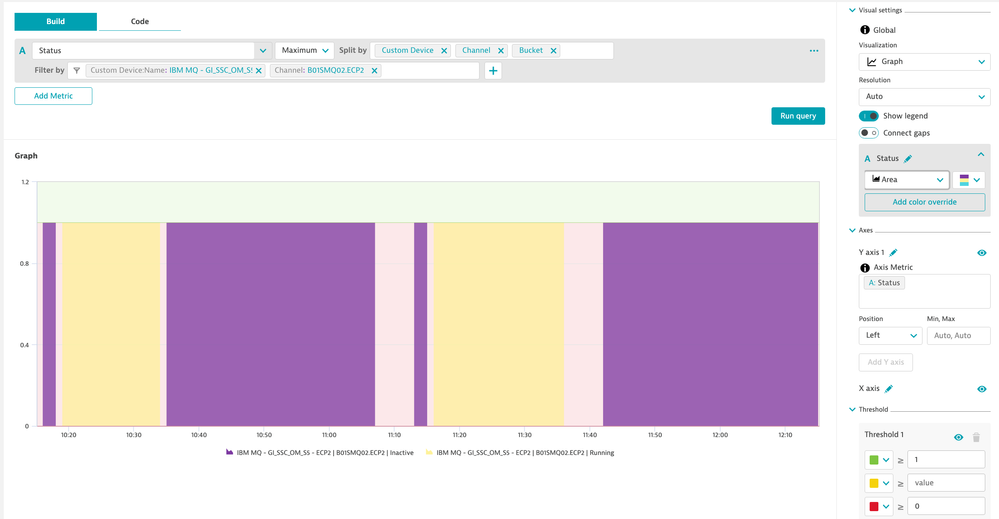
Task: Open the Visualization Graph dropdown
Action: [924, 62]
